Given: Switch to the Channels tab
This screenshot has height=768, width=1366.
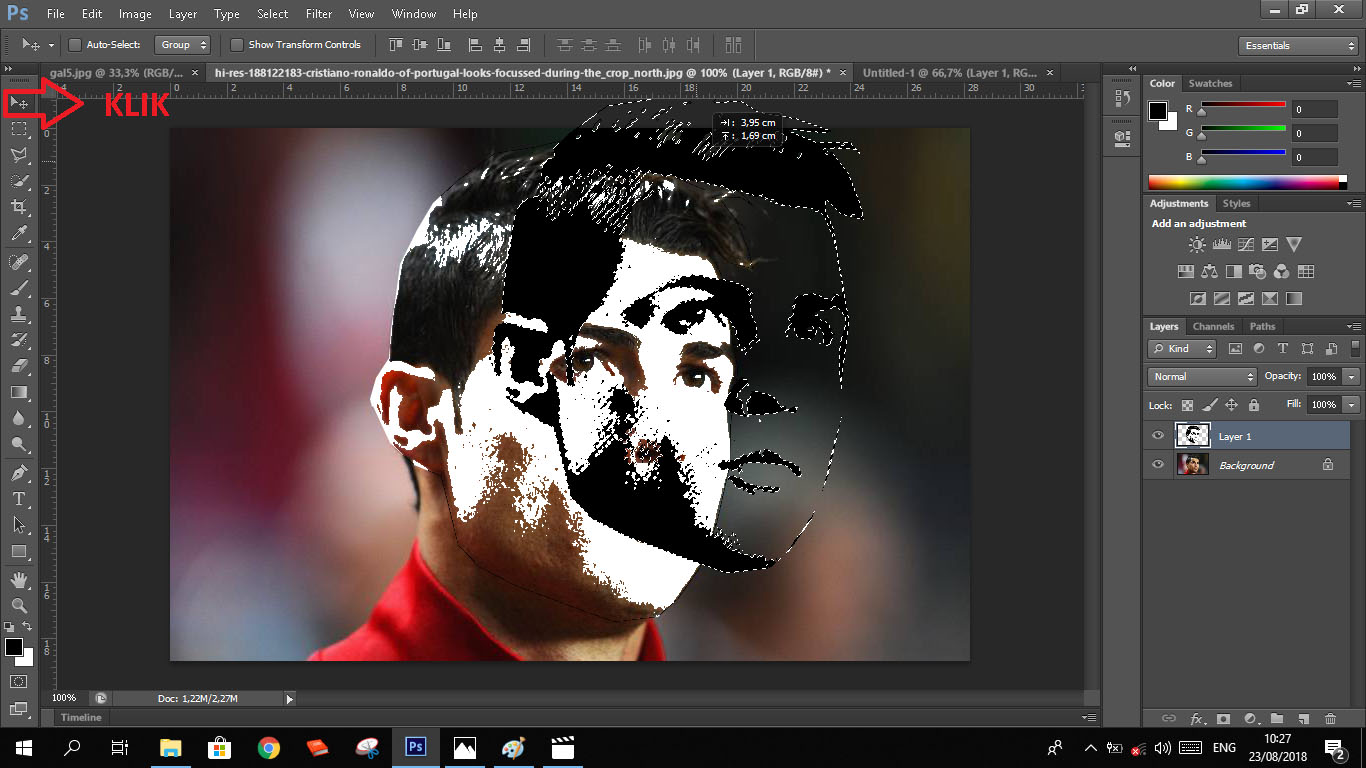Looking at the screenshot, I should (x=1213, y=327).
